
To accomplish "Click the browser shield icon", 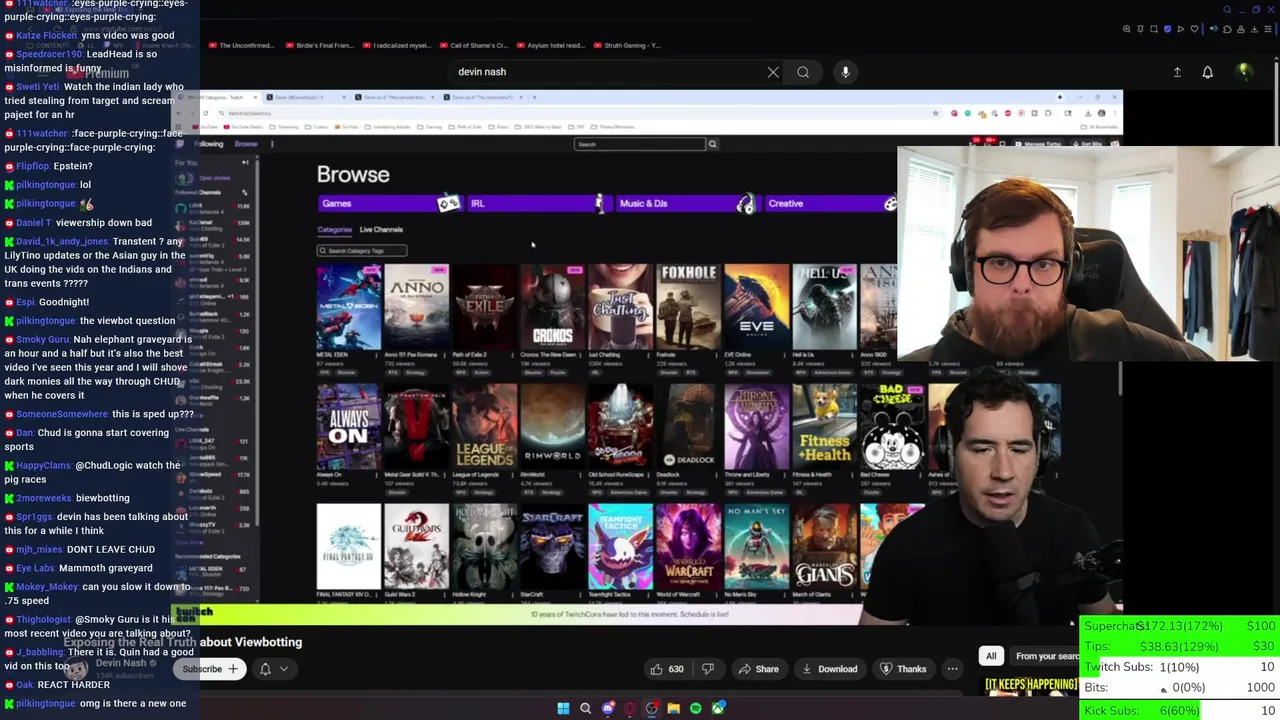I will click(1167, 29).
